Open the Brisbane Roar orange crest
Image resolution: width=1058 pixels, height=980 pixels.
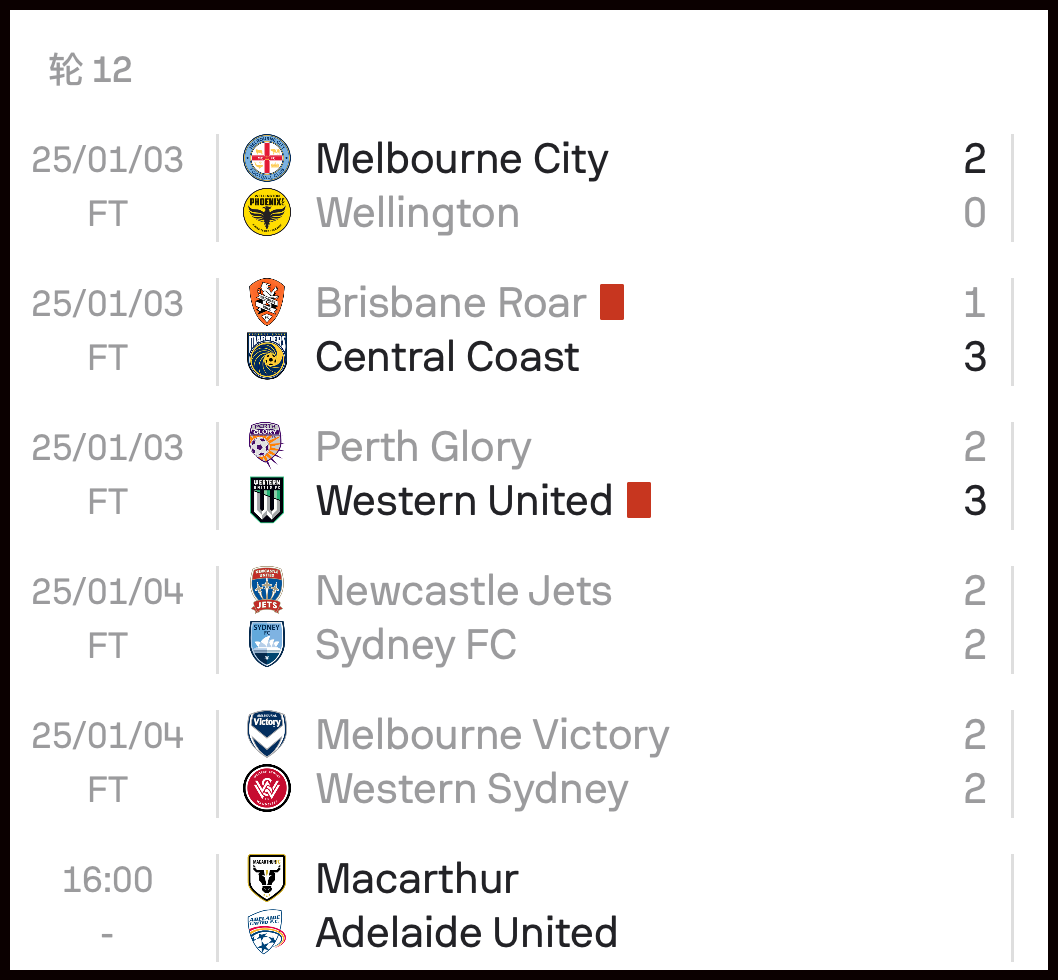point(267,302)
